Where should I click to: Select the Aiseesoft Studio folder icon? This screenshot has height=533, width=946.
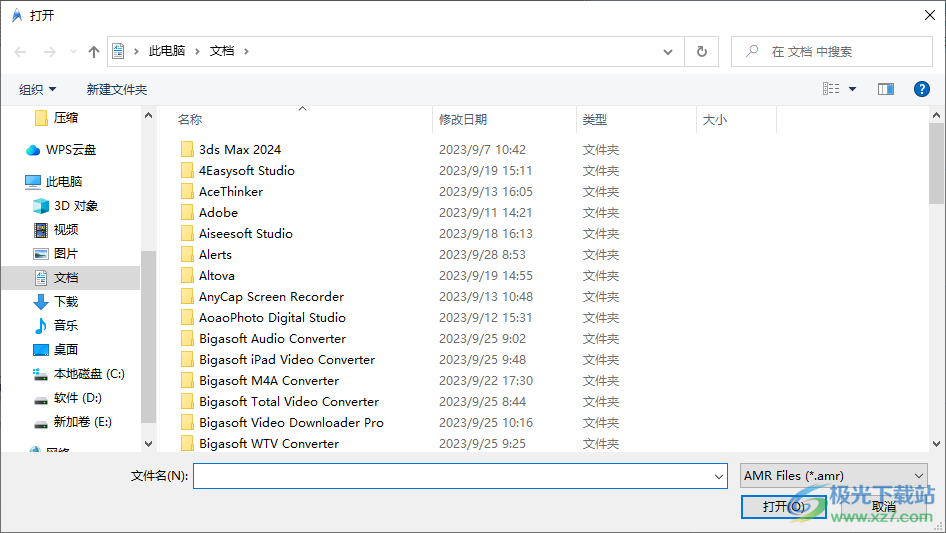click(x=187, y=234)
